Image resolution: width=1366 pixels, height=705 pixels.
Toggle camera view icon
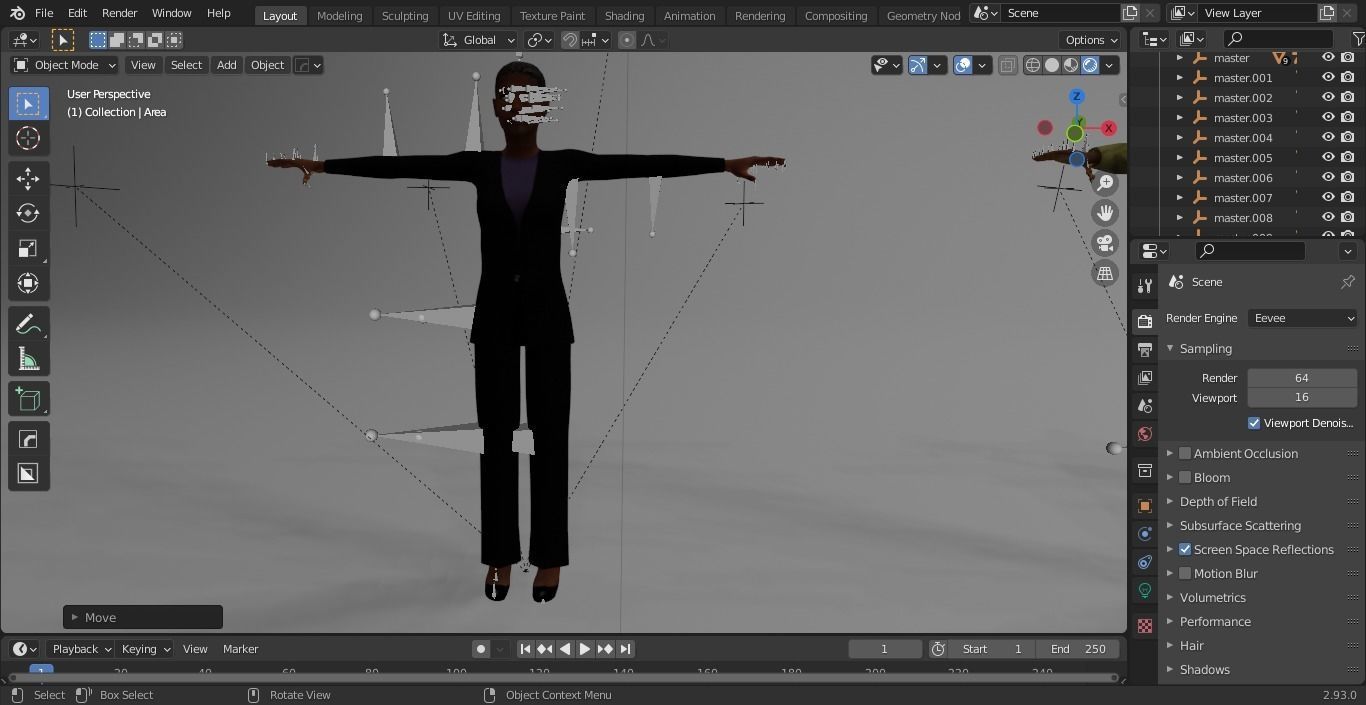(x=1105, y=242)
